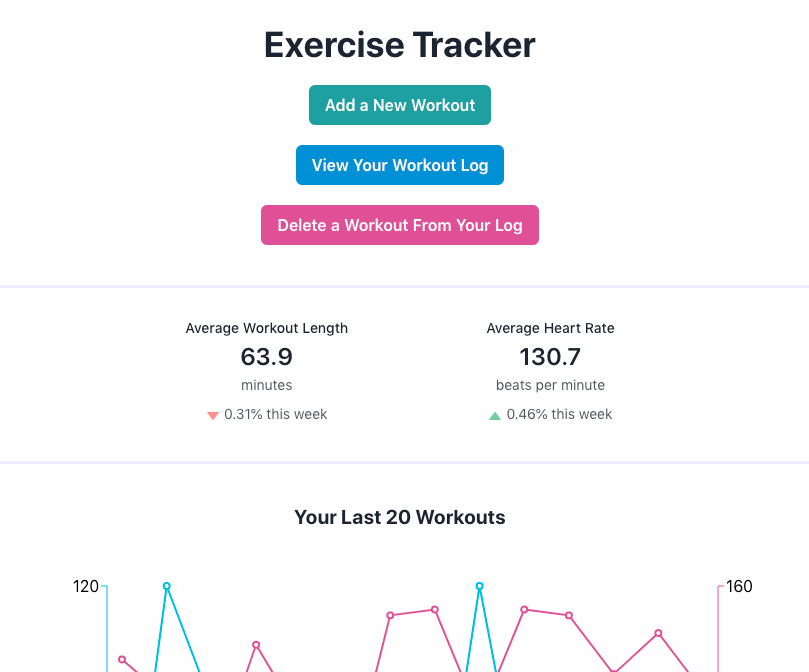809x672 pixels.
Task: Click the Average Heart Rate value 130.7
Action: point(550,356)
